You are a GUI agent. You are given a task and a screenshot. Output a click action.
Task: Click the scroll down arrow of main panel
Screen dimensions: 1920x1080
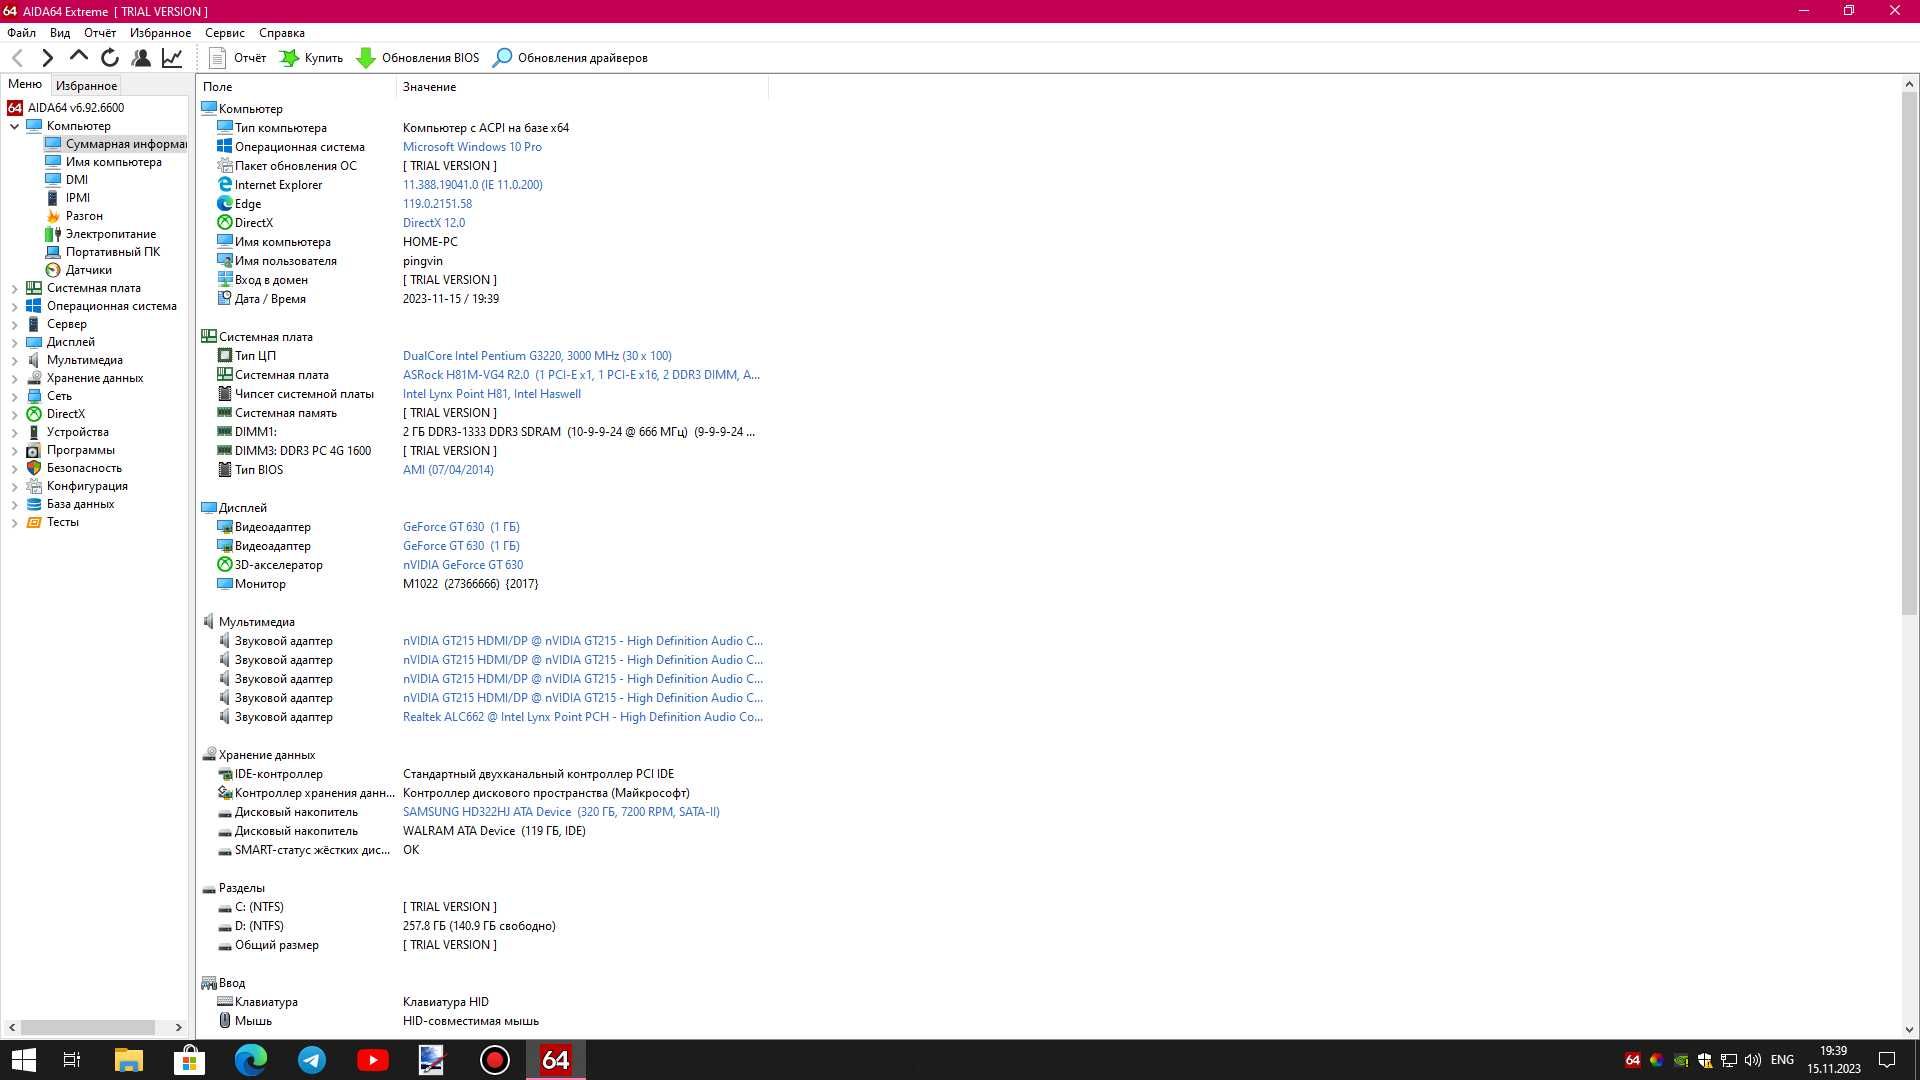1909,1029
